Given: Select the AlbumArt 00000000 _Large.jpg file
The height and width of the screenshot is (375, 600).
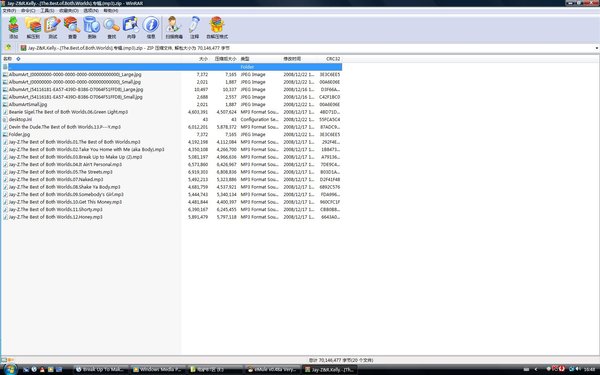Looking at the screenshot, I should [x=75, y=75].
